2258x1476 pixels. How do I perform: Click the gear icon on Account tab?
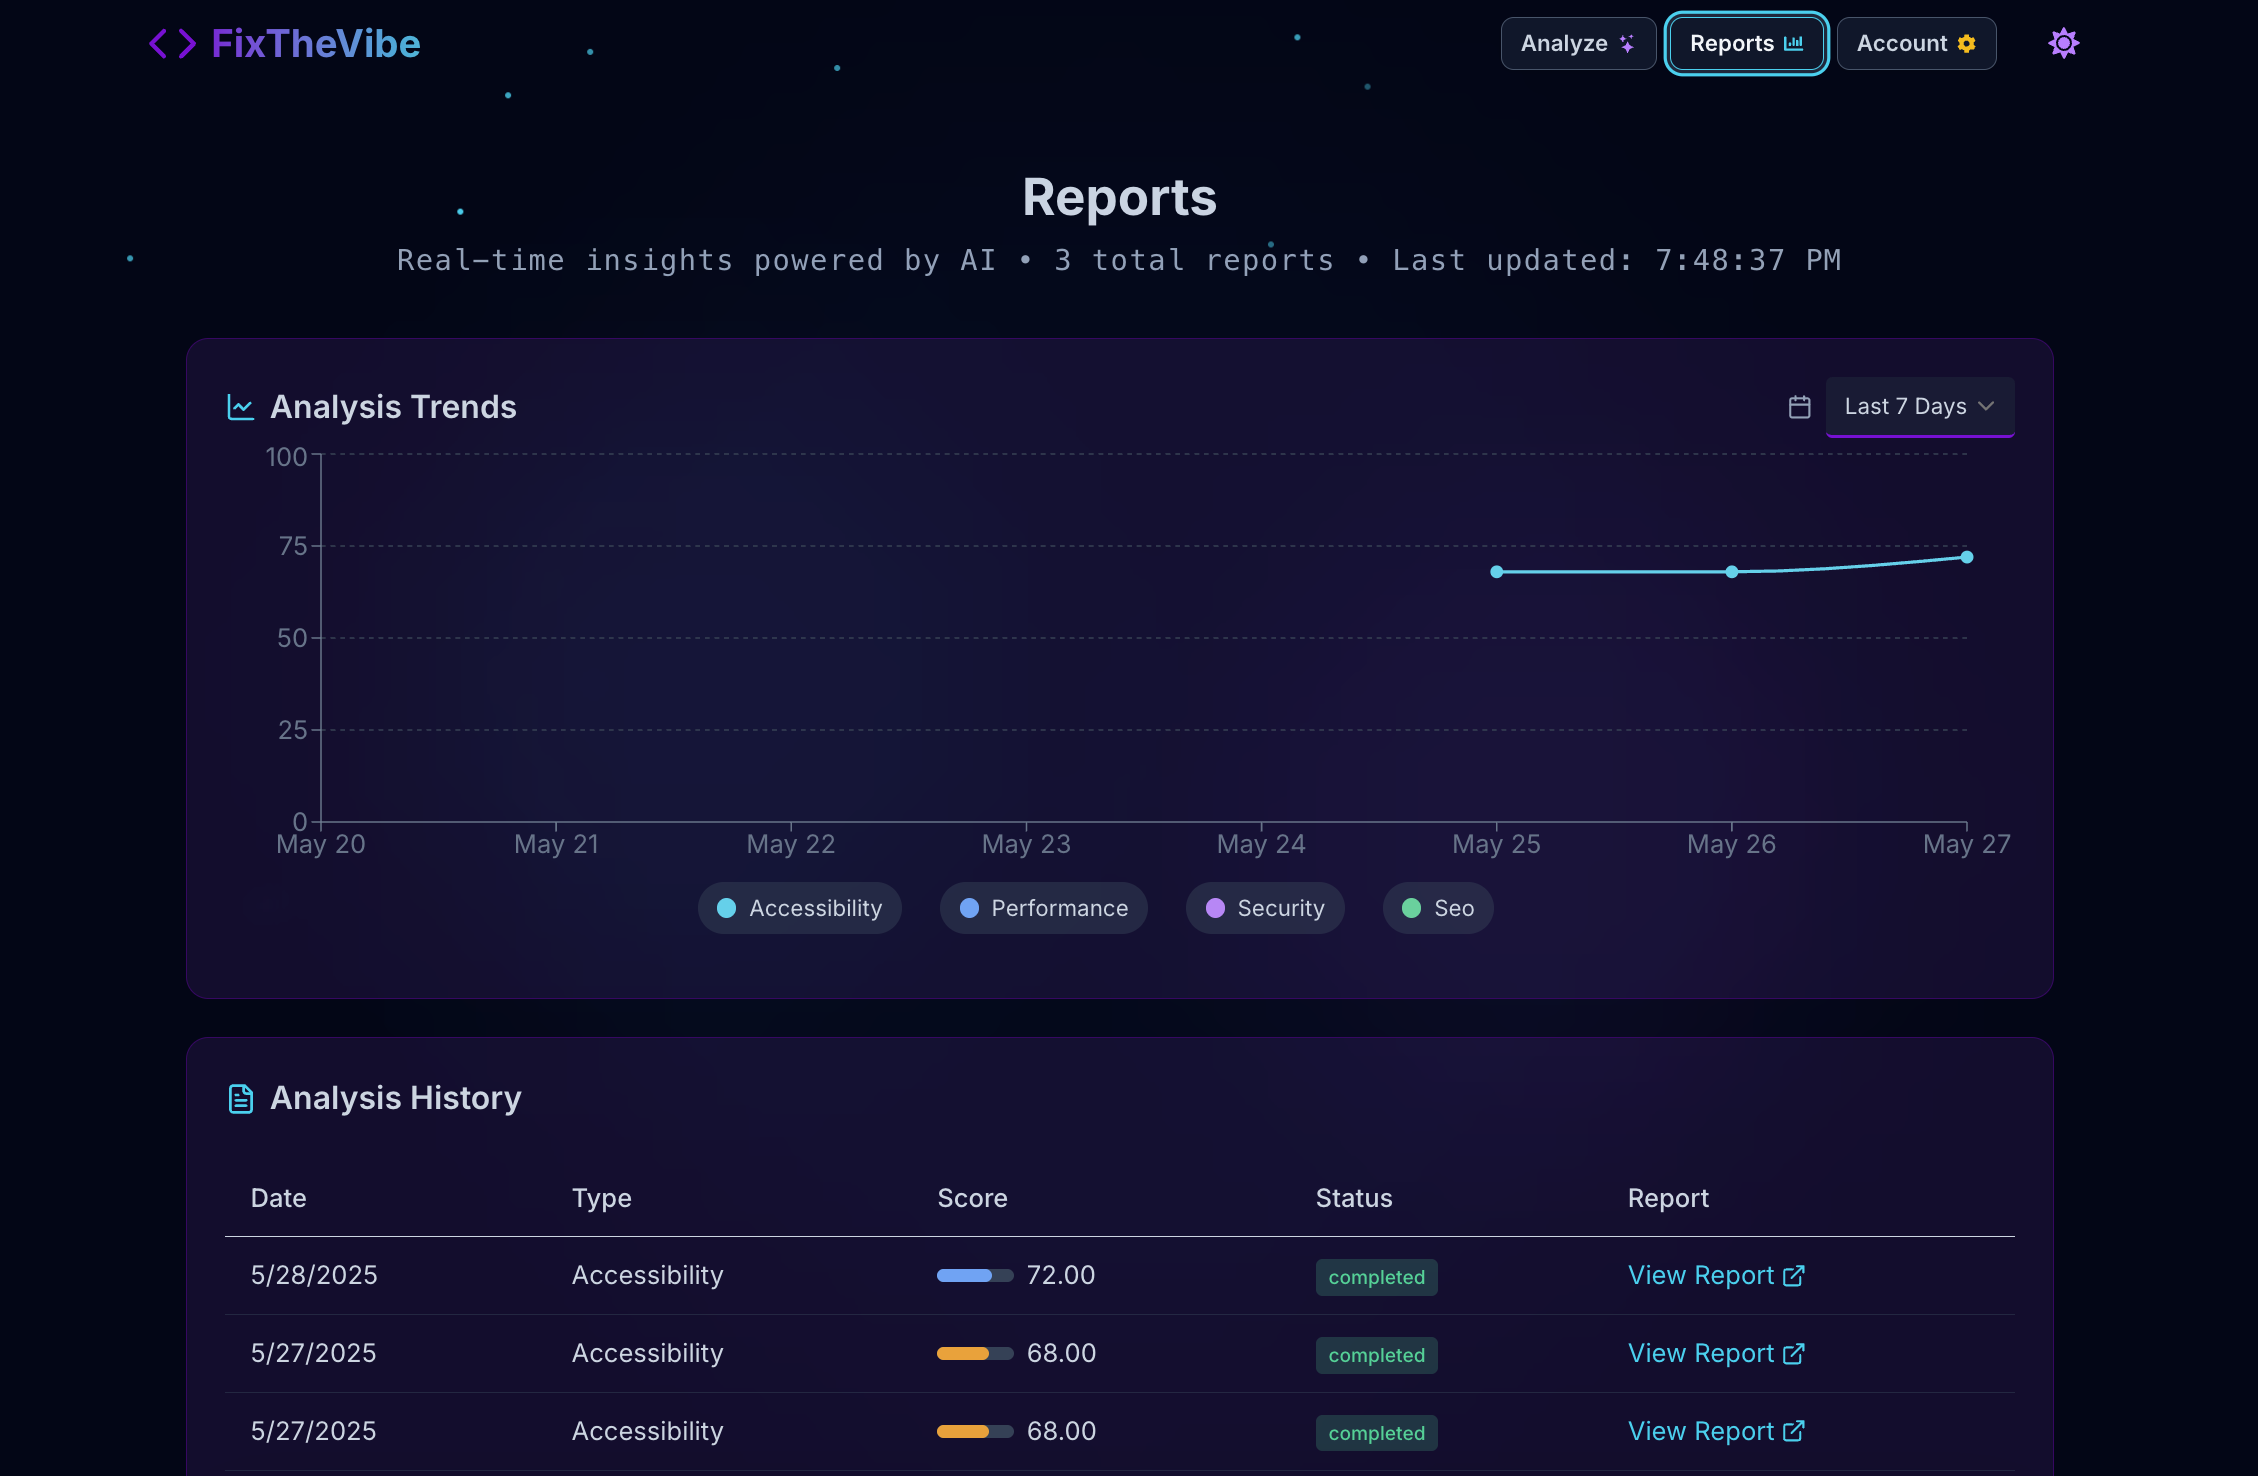(1967, 43)
